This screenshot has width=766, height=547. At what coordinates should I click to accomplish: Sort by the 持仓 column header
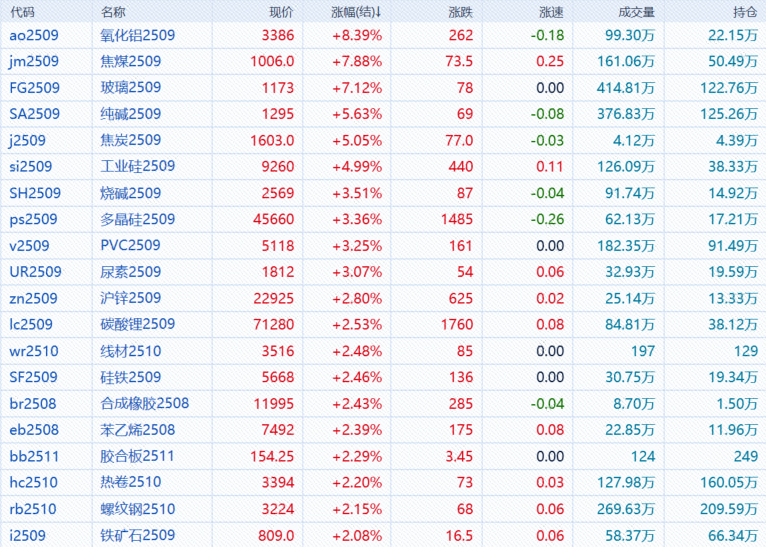(744, 12)
